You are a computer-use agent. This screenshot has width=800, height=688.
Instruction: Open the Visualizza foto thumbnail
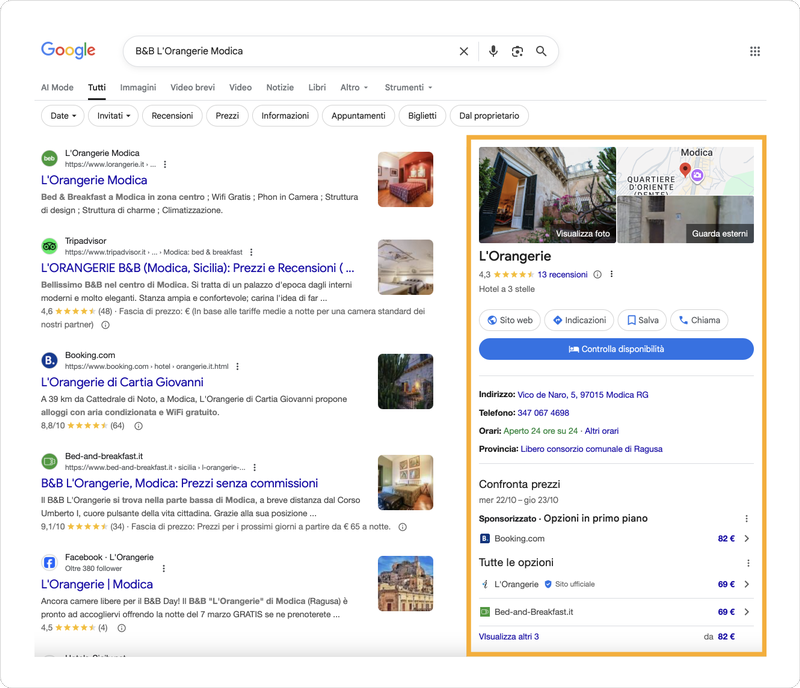pos(547,195)
